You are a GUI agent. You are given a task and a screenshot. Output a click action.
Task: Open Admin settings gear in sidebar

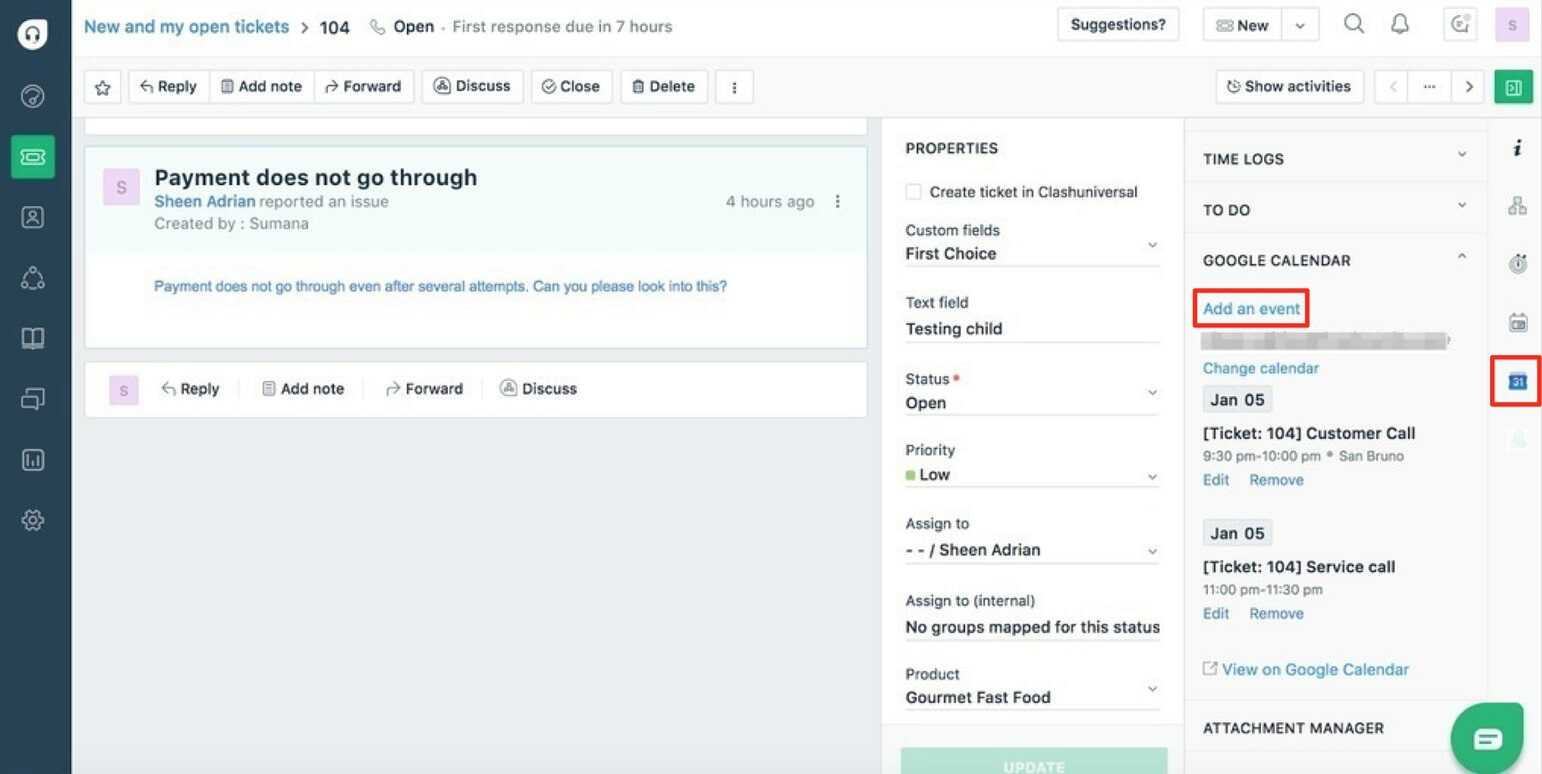[x=33, y=520]
